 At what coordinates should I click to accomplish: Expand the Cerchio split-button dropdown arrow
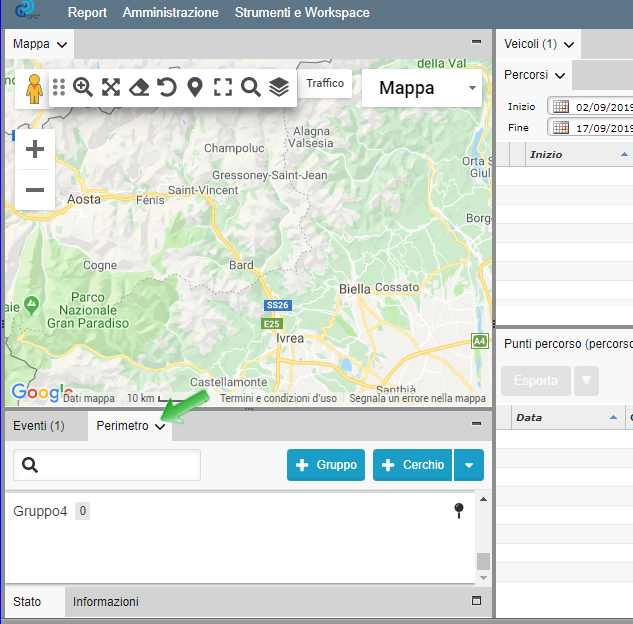[469, 465]
